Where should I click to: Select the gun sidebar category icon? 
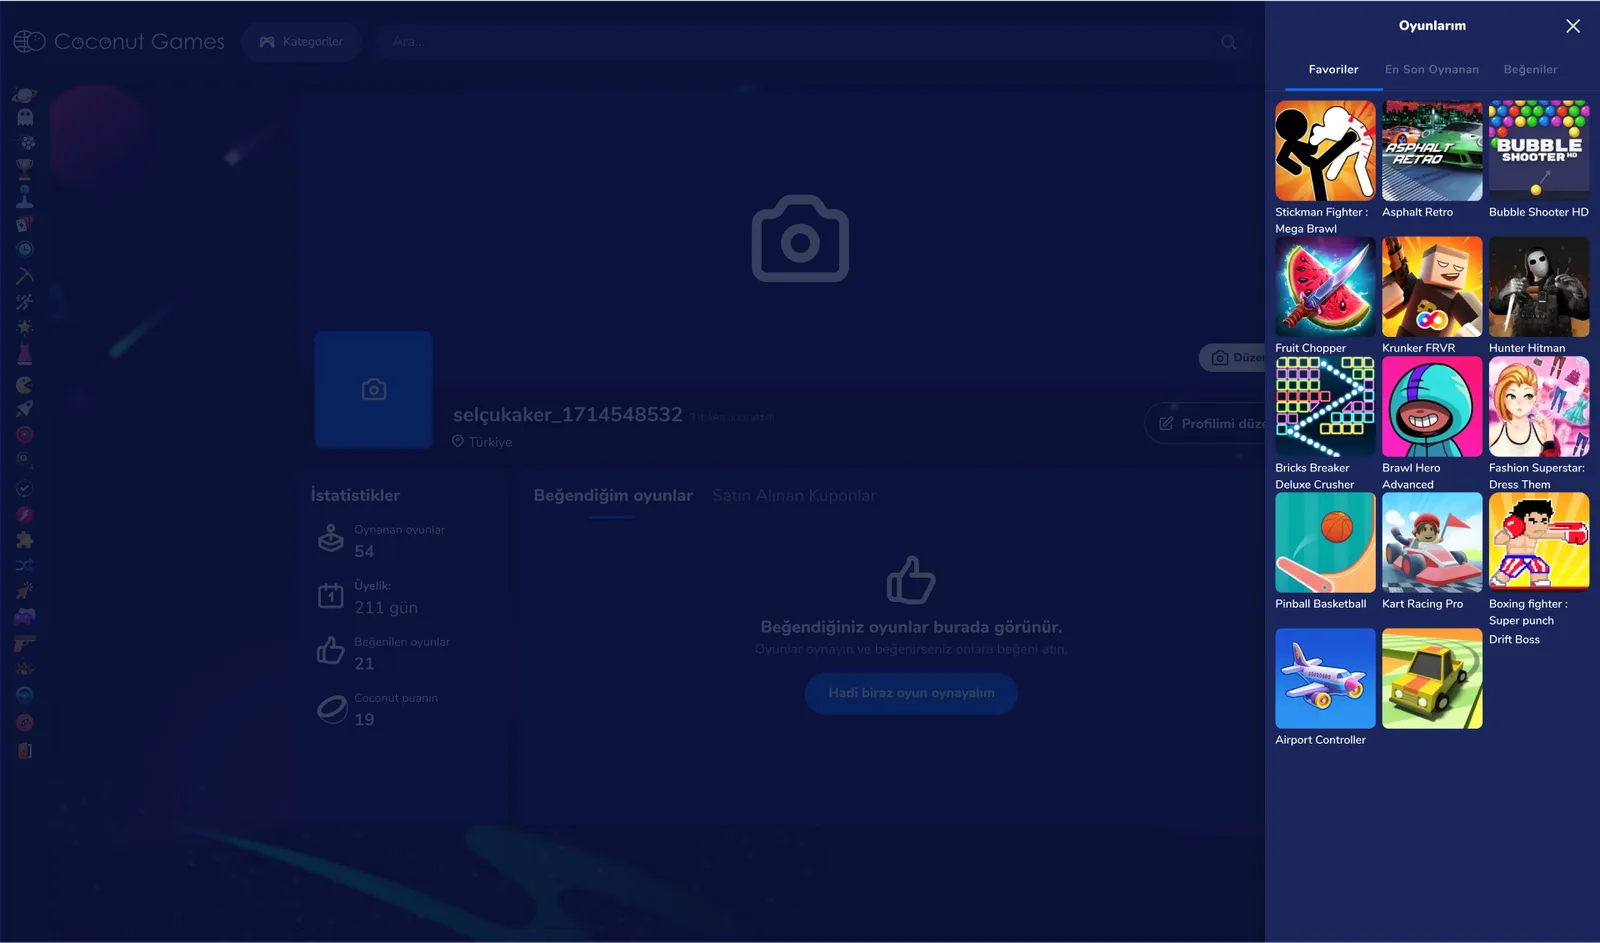[x=25, y=643]
